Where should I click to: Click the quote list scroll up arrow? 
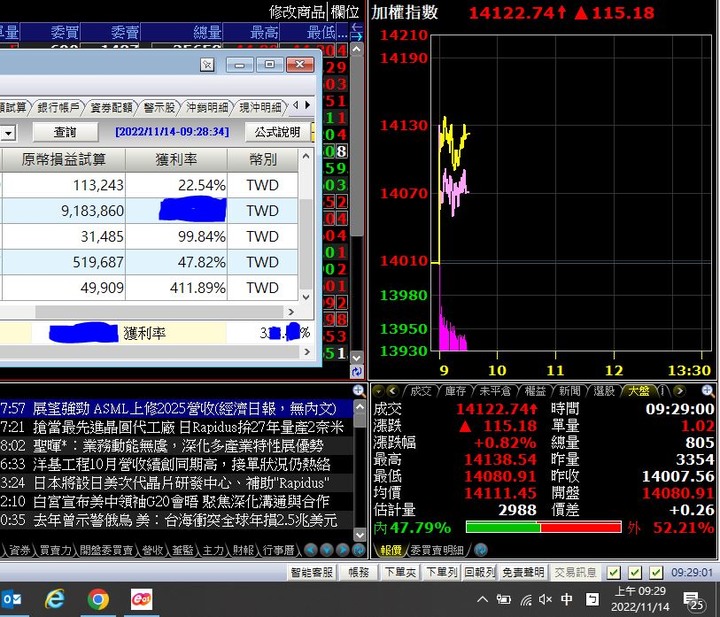tap(357, 49)
